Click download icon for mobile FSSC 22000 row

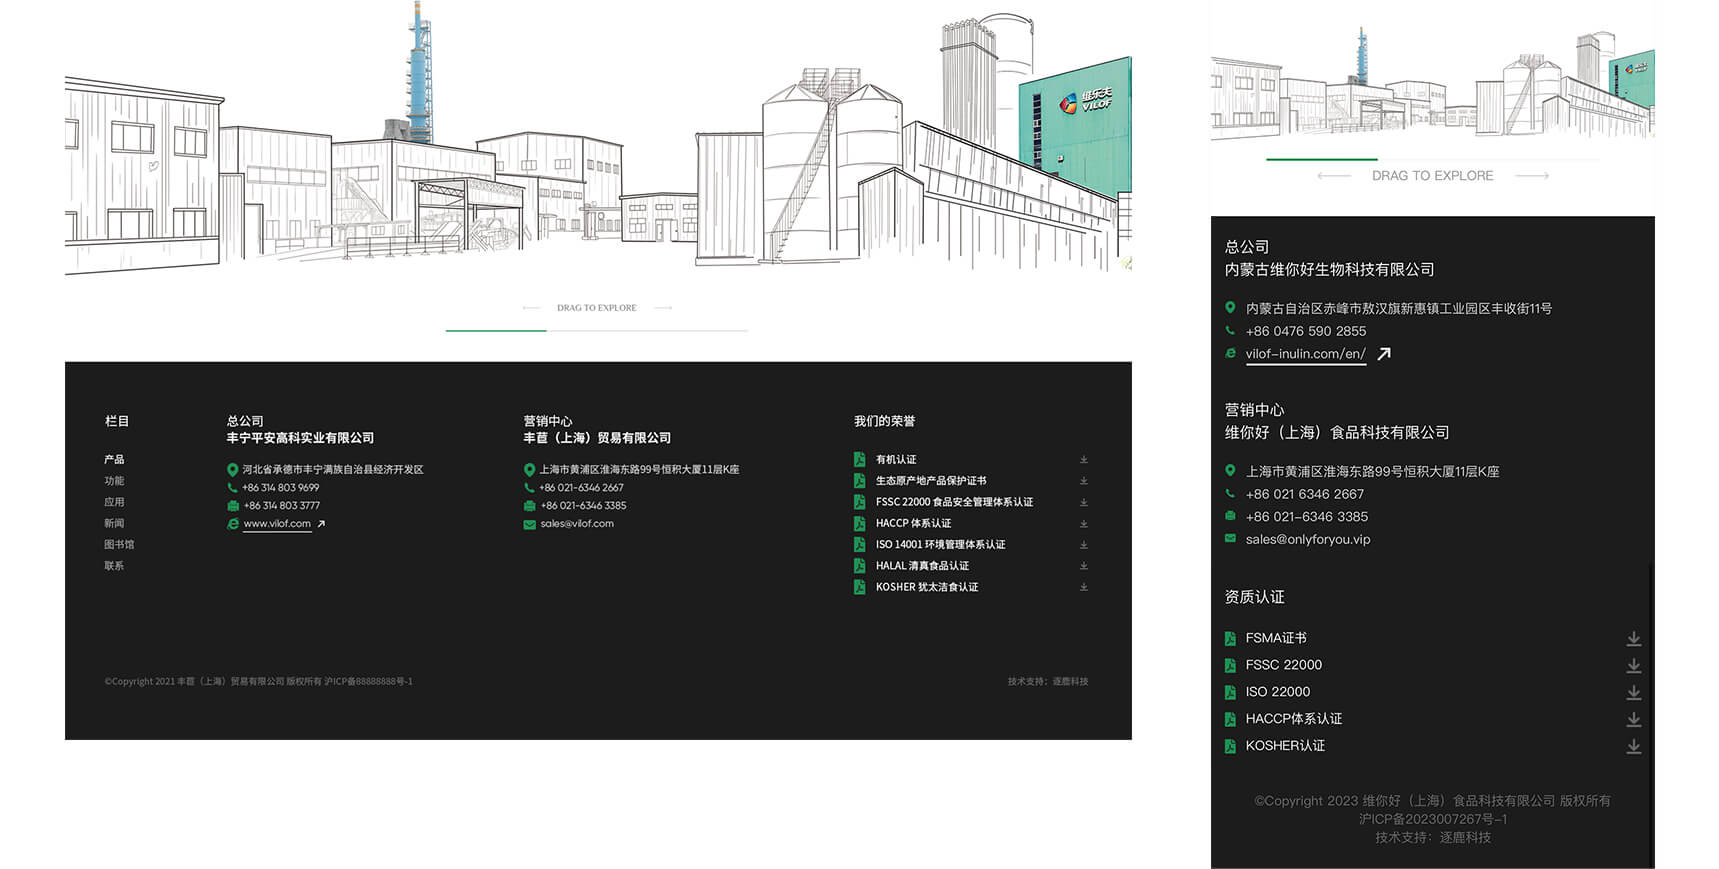click(1633, 665)
